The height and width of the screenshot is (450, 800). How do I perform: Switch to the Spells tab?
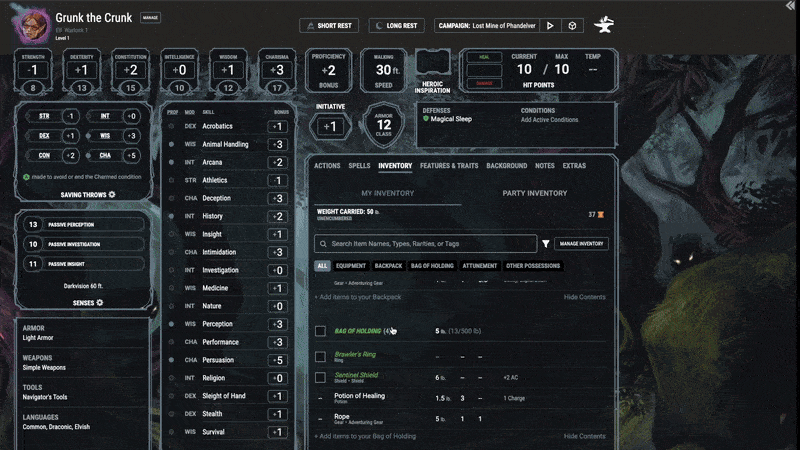tap(359, 165)
